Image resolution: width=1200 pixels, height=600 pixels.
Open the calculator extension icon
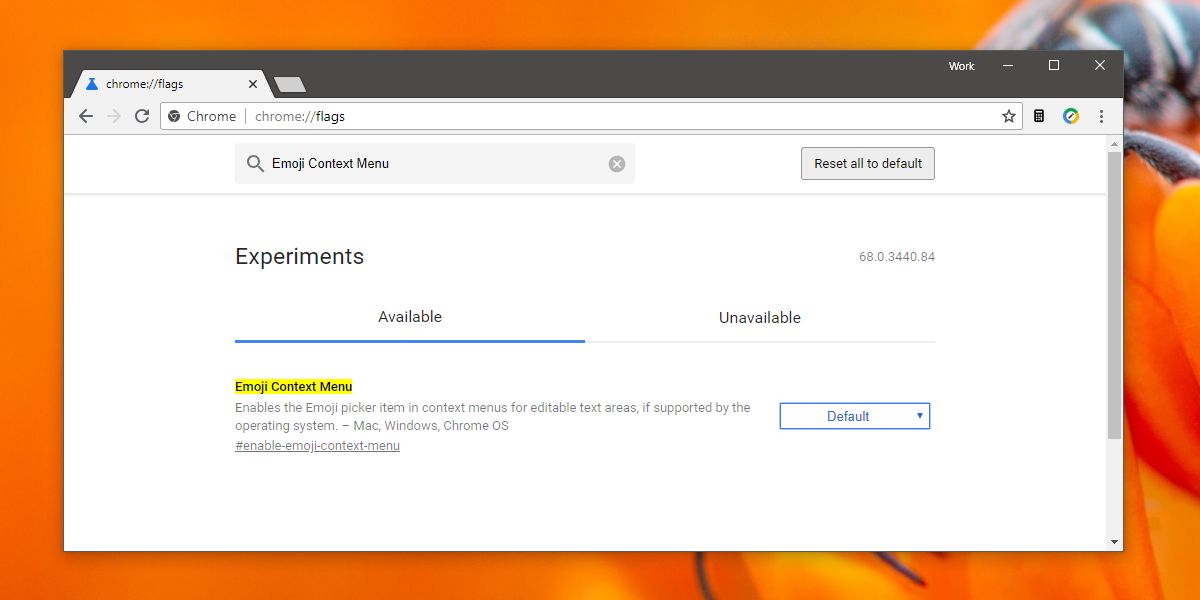pos(1039,116)
